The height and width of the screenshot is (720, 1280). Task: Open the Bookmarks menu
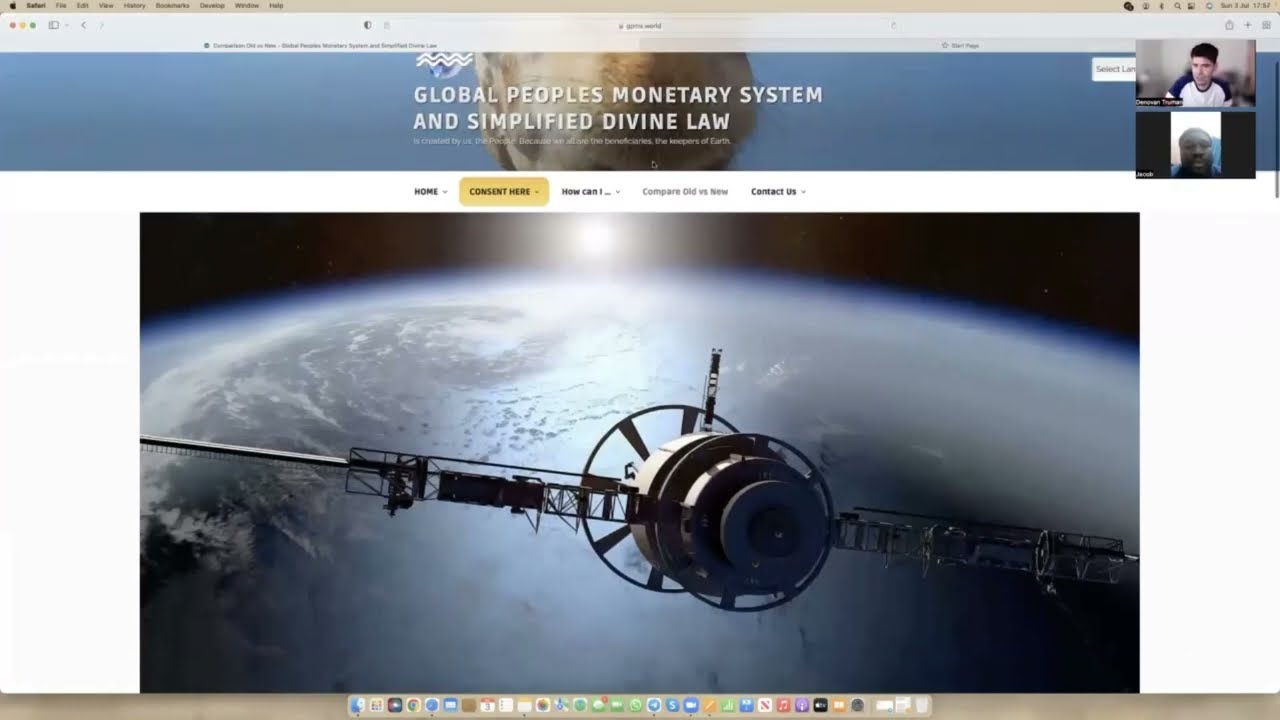[x=172, y=6]
